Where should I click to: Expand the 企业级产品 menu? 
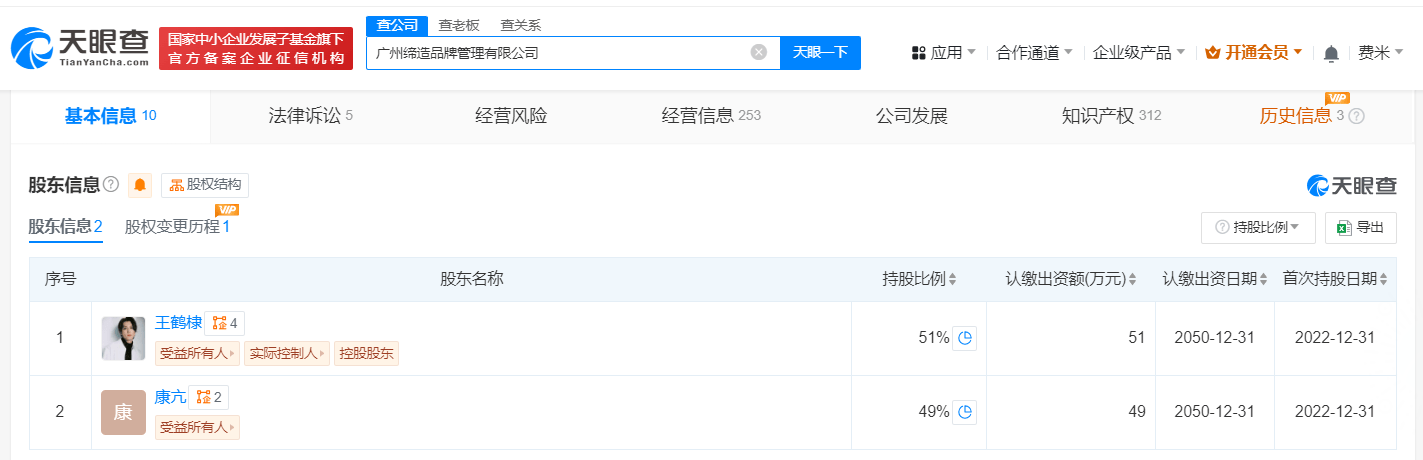point(1138,53)
